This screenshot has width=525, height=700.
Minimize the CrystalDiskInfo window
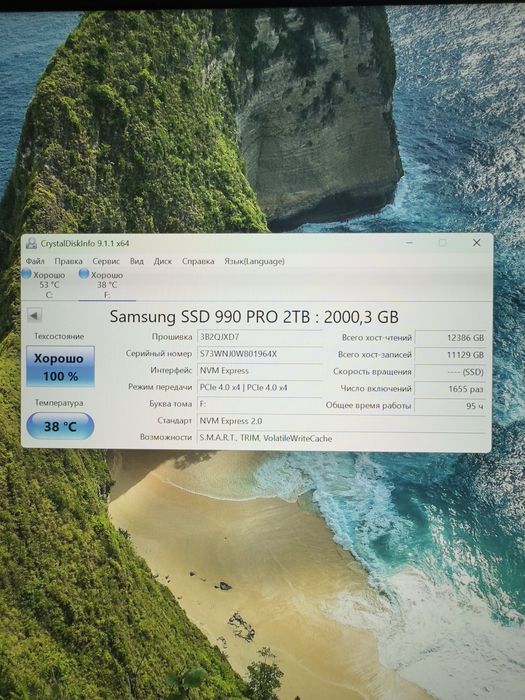pyautogui.click(x=409, y=243)
